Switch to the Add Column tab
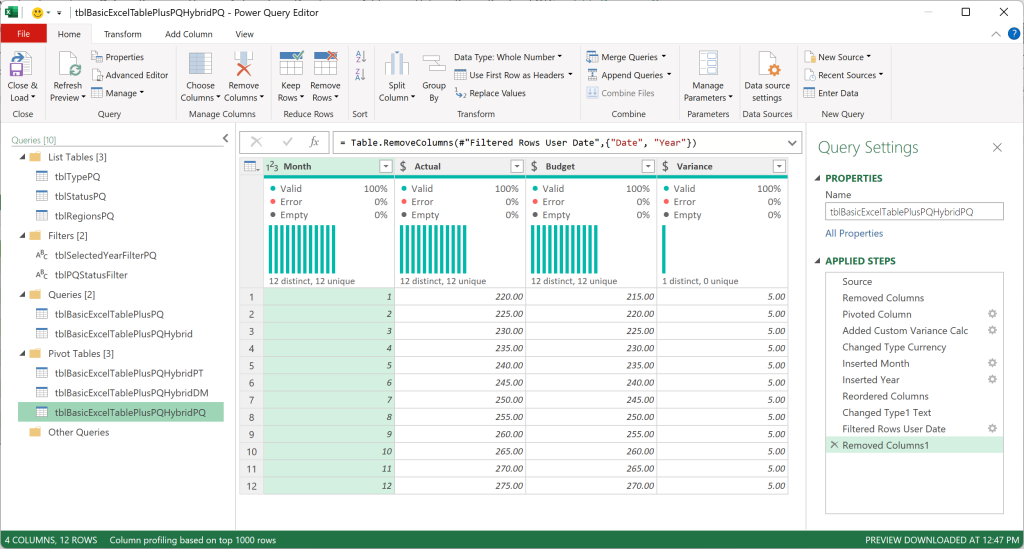The width and height of the screenshot is (1024, 549). [x=189, y=34]
